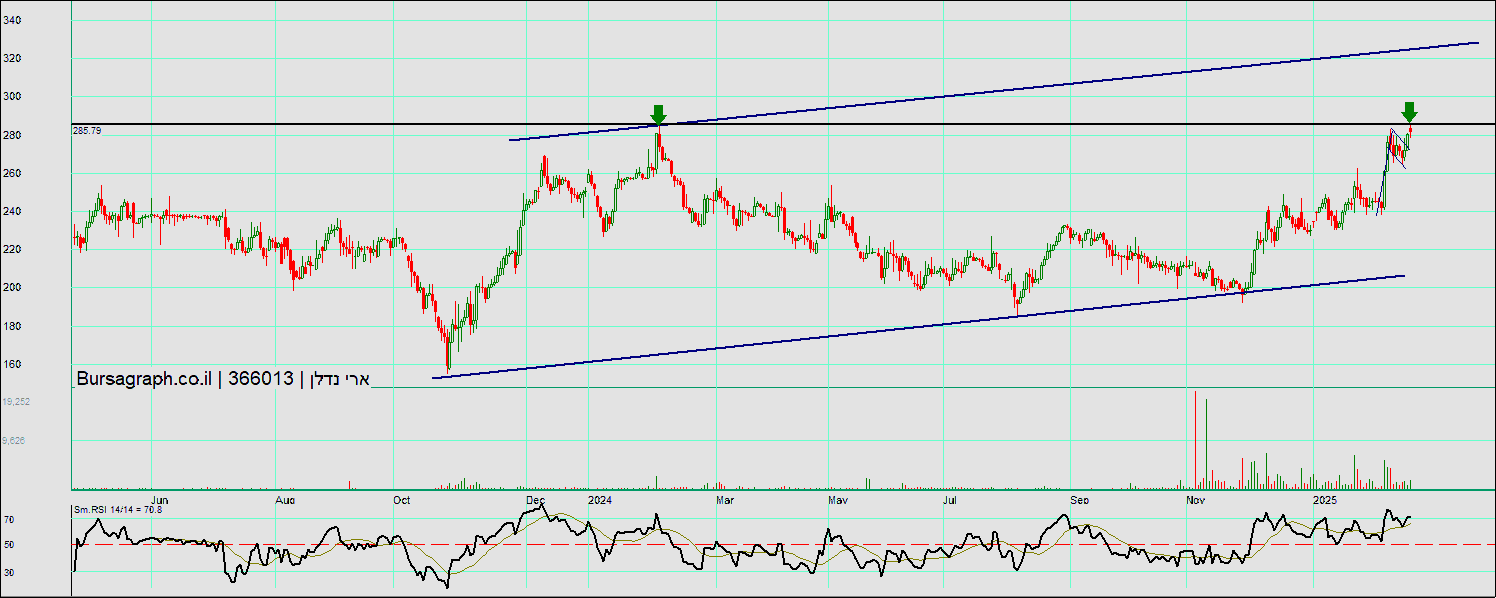Click the tallest volume bar in November

pyautogui.click(x=1195, y=440)
